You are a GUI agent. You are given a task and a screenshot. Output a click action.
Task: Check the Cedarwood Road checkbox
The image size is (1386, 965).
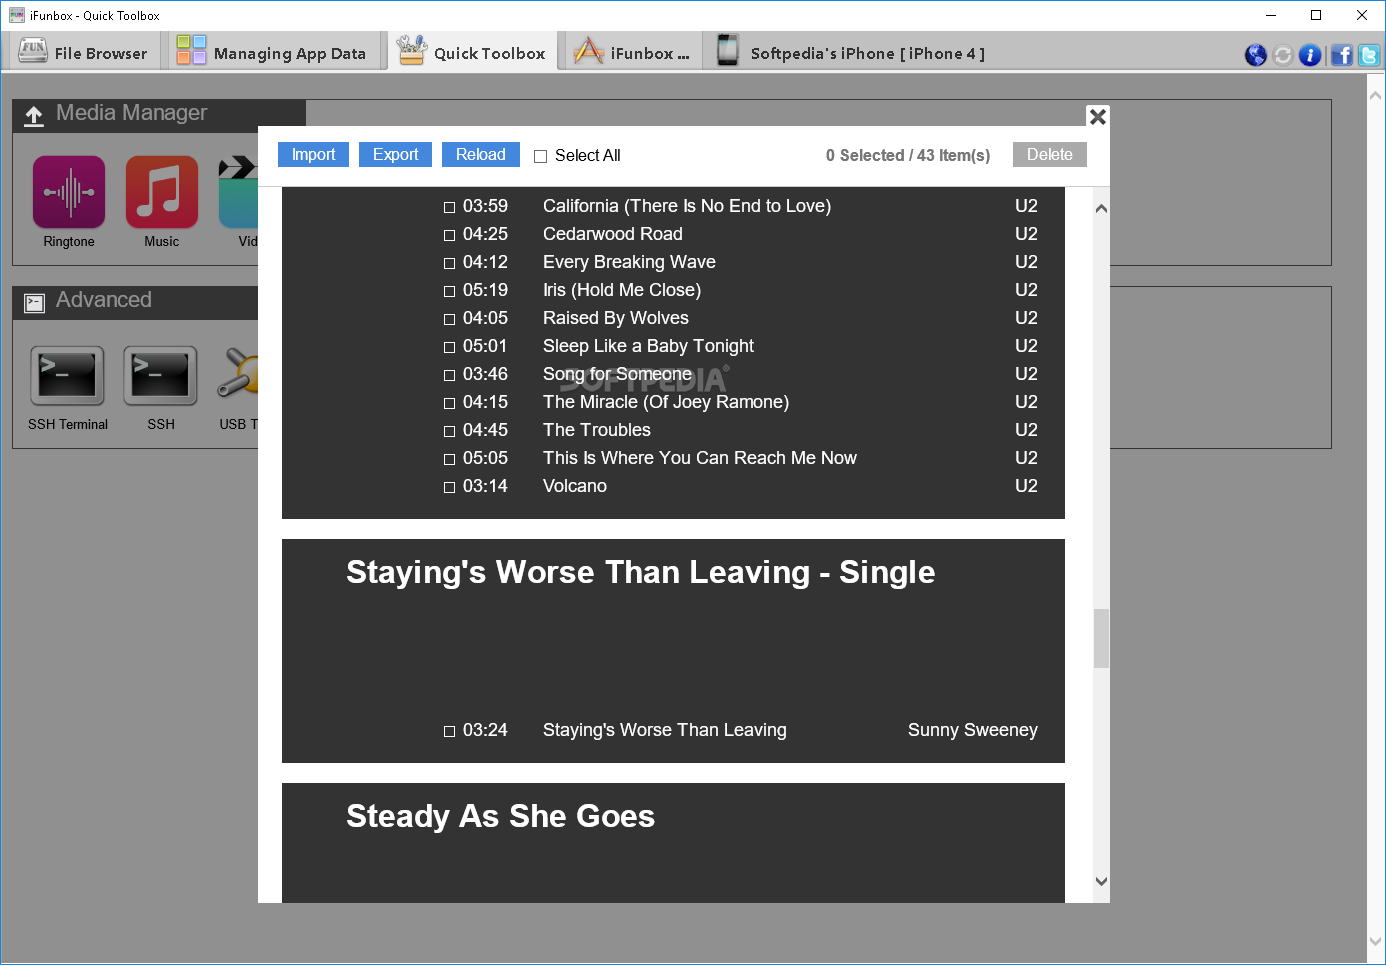click(x=450, y=235)
